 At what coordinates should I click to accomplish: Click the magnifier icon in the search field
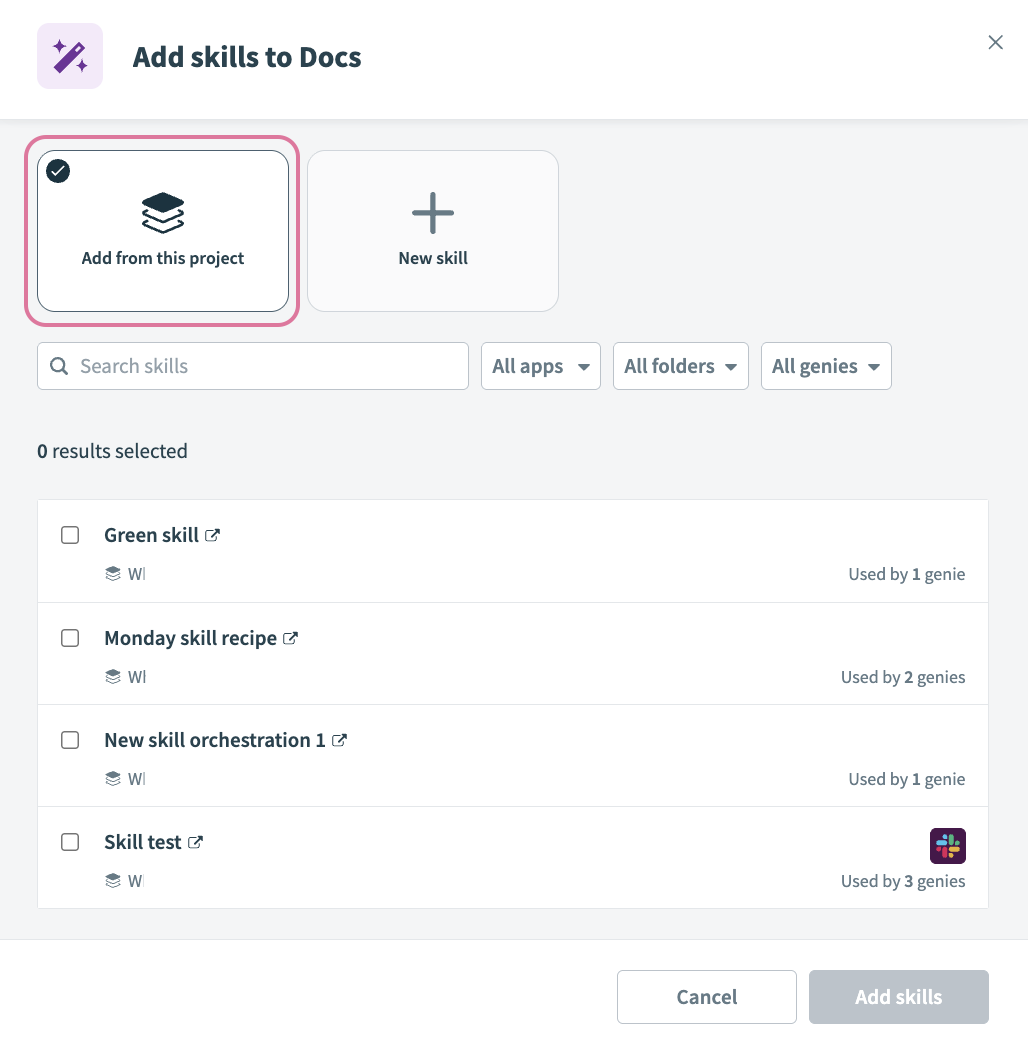coord(59,366)
